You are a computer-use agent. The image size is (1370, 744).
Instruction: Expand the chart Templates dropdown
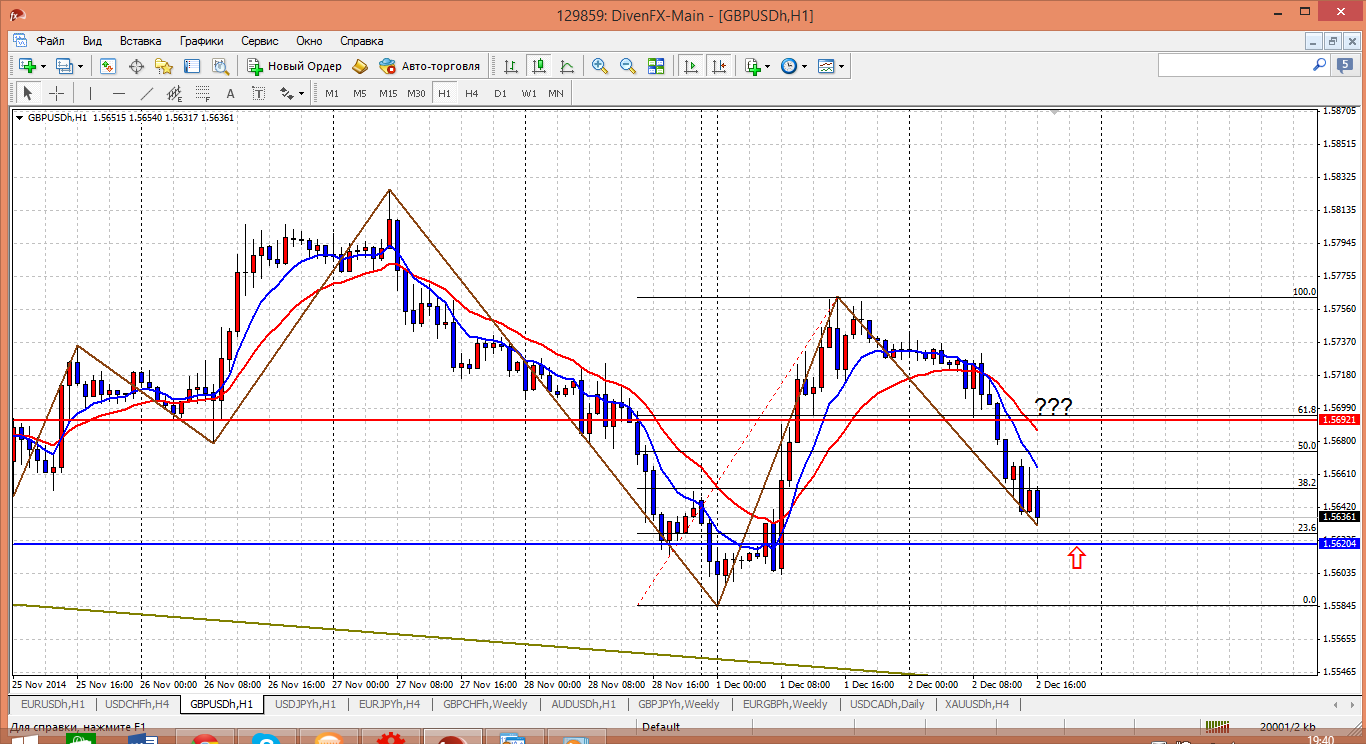click(842, 66)
